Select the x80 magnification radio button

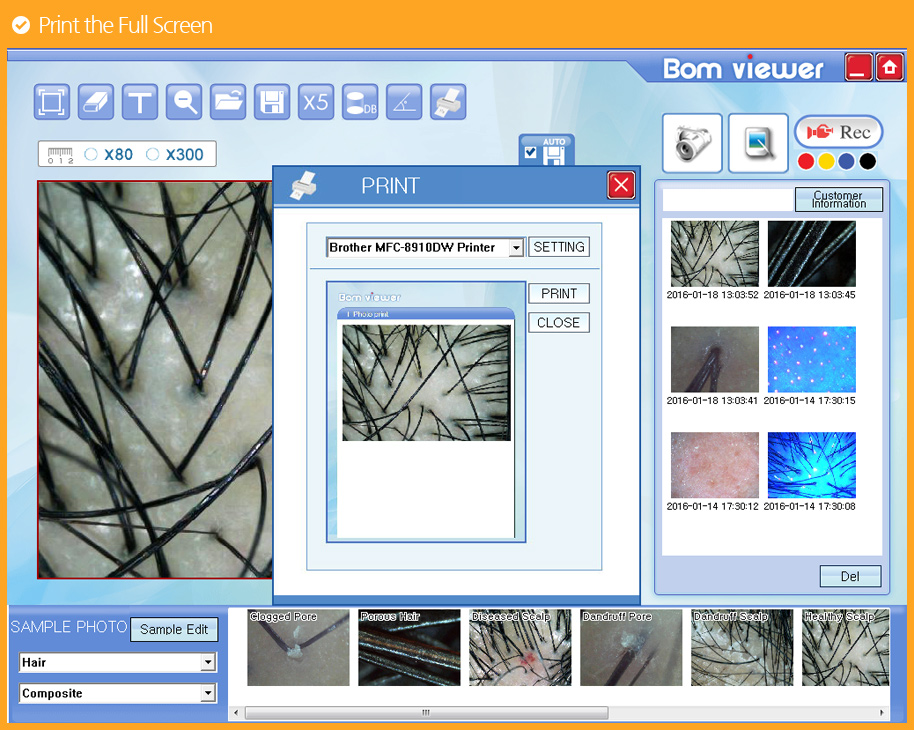pos(91,154)
